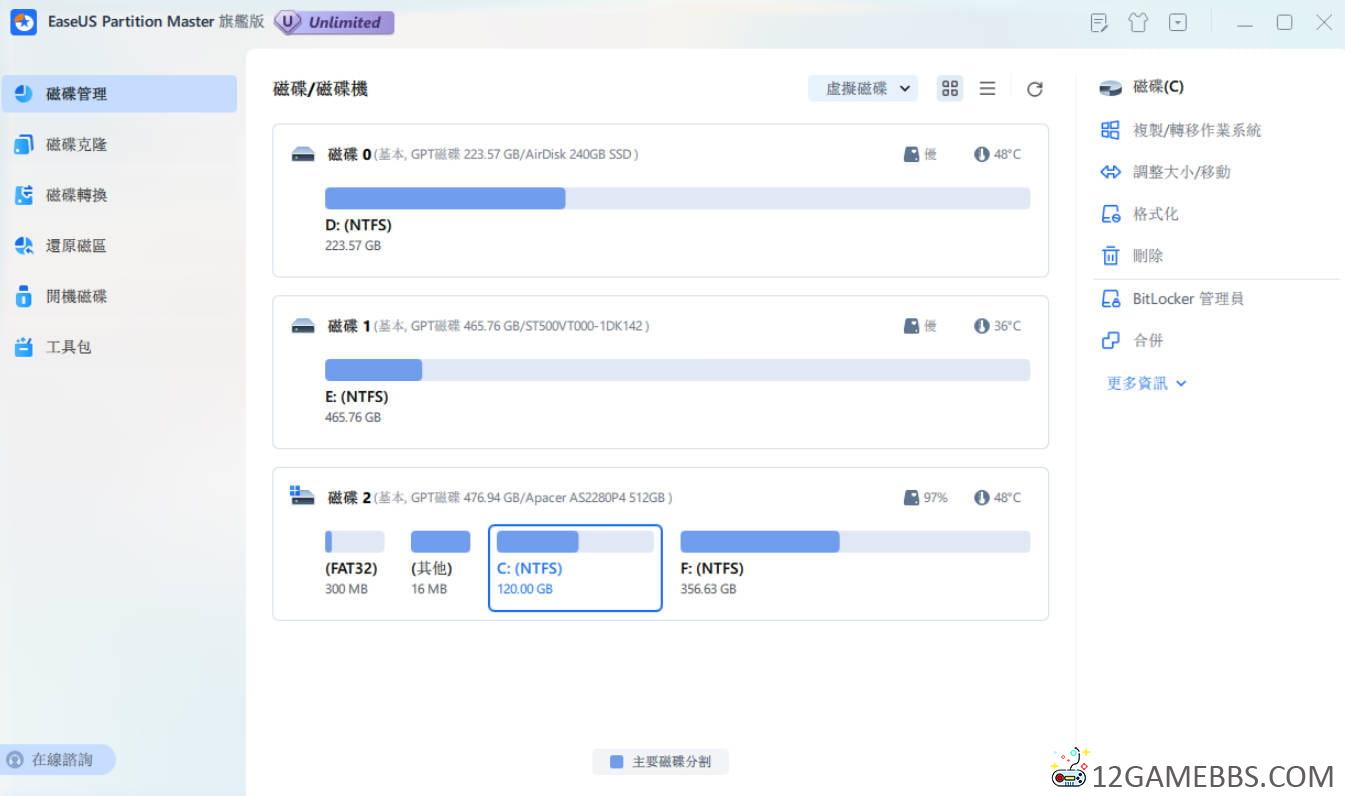The width and height of the screenshot is (1345, 796).
Task: Click 磁碟 1 temperature 36°C indicator
Action: (998, 326)
